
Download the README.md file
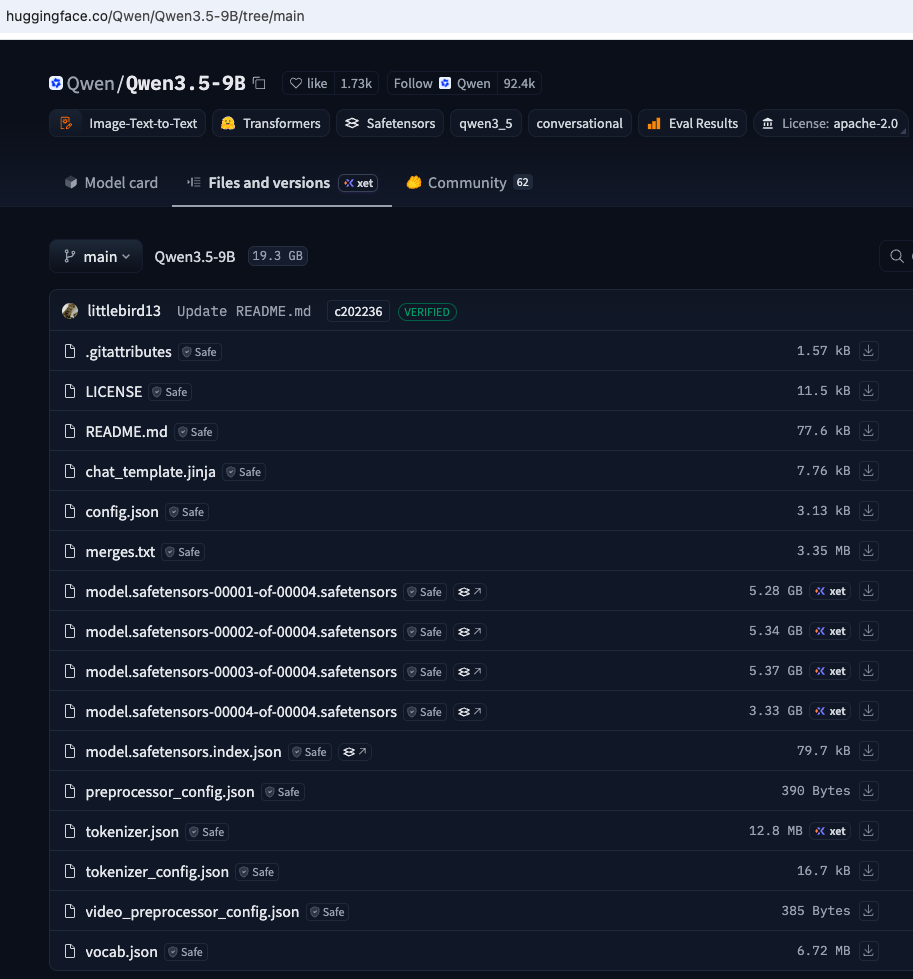pyautogui.click(x=868, y=431)
